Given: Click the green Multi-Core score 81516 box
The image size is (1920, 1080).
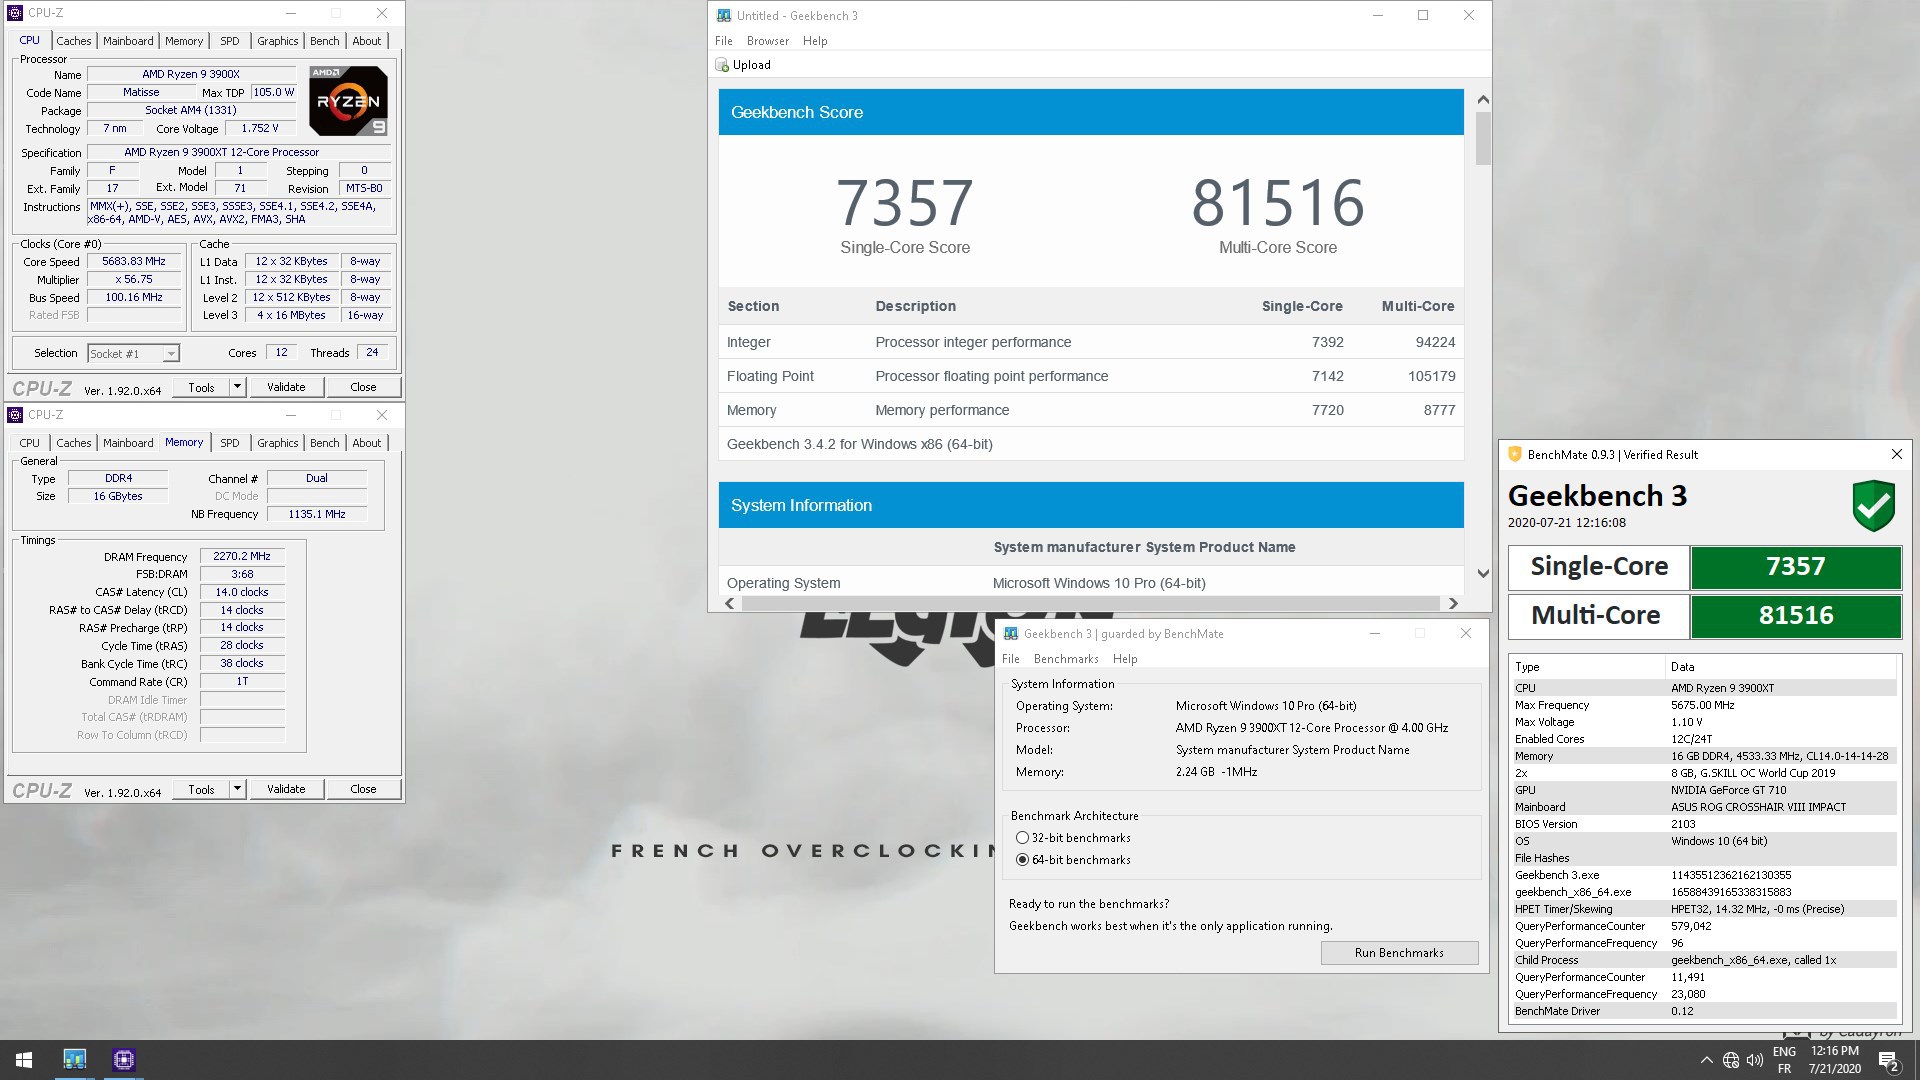Looking at the screenshot, I should pos(1795,616).
